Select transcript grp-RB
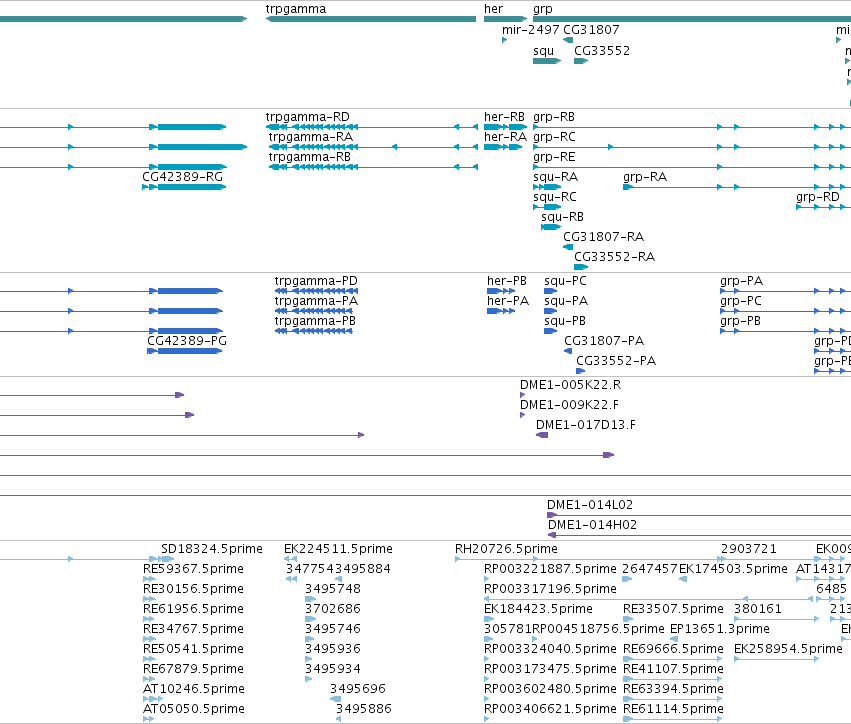This screenshot has width=851, height=724. coord(692,127)
